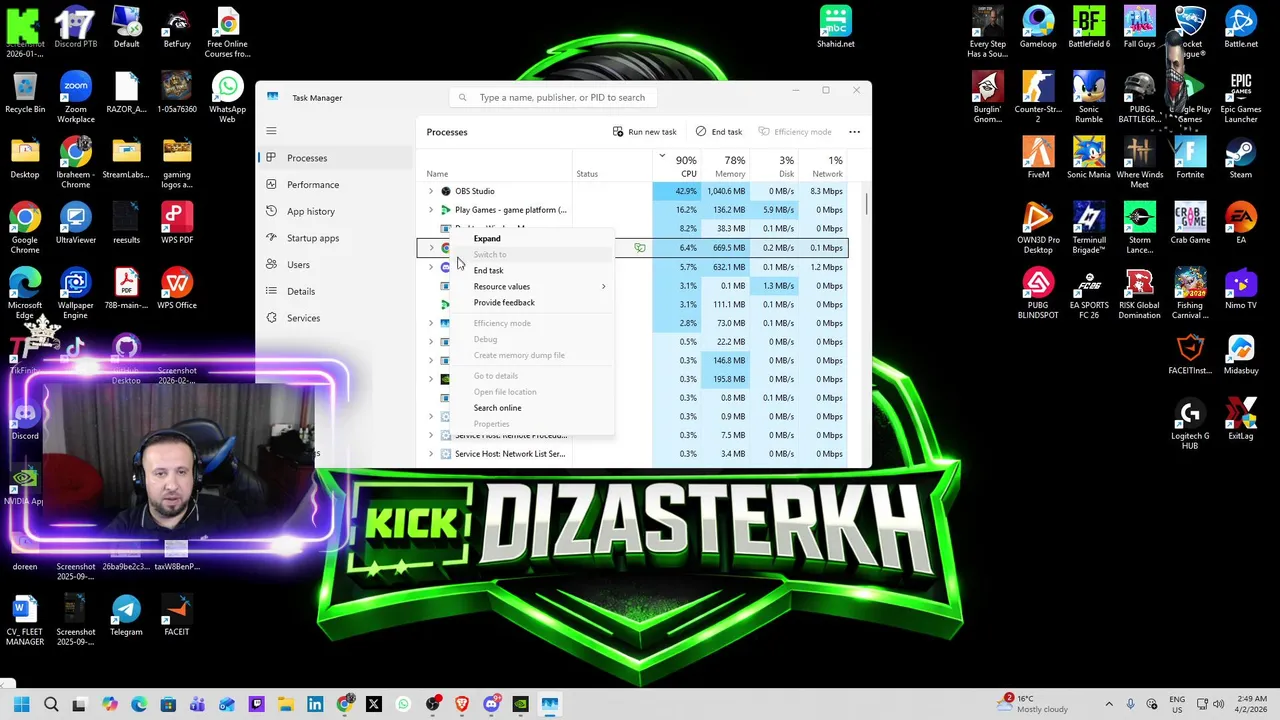Open the Task Manager hamburger navigation menu
Screen dimensions: 1280x720
coord(271,131)
